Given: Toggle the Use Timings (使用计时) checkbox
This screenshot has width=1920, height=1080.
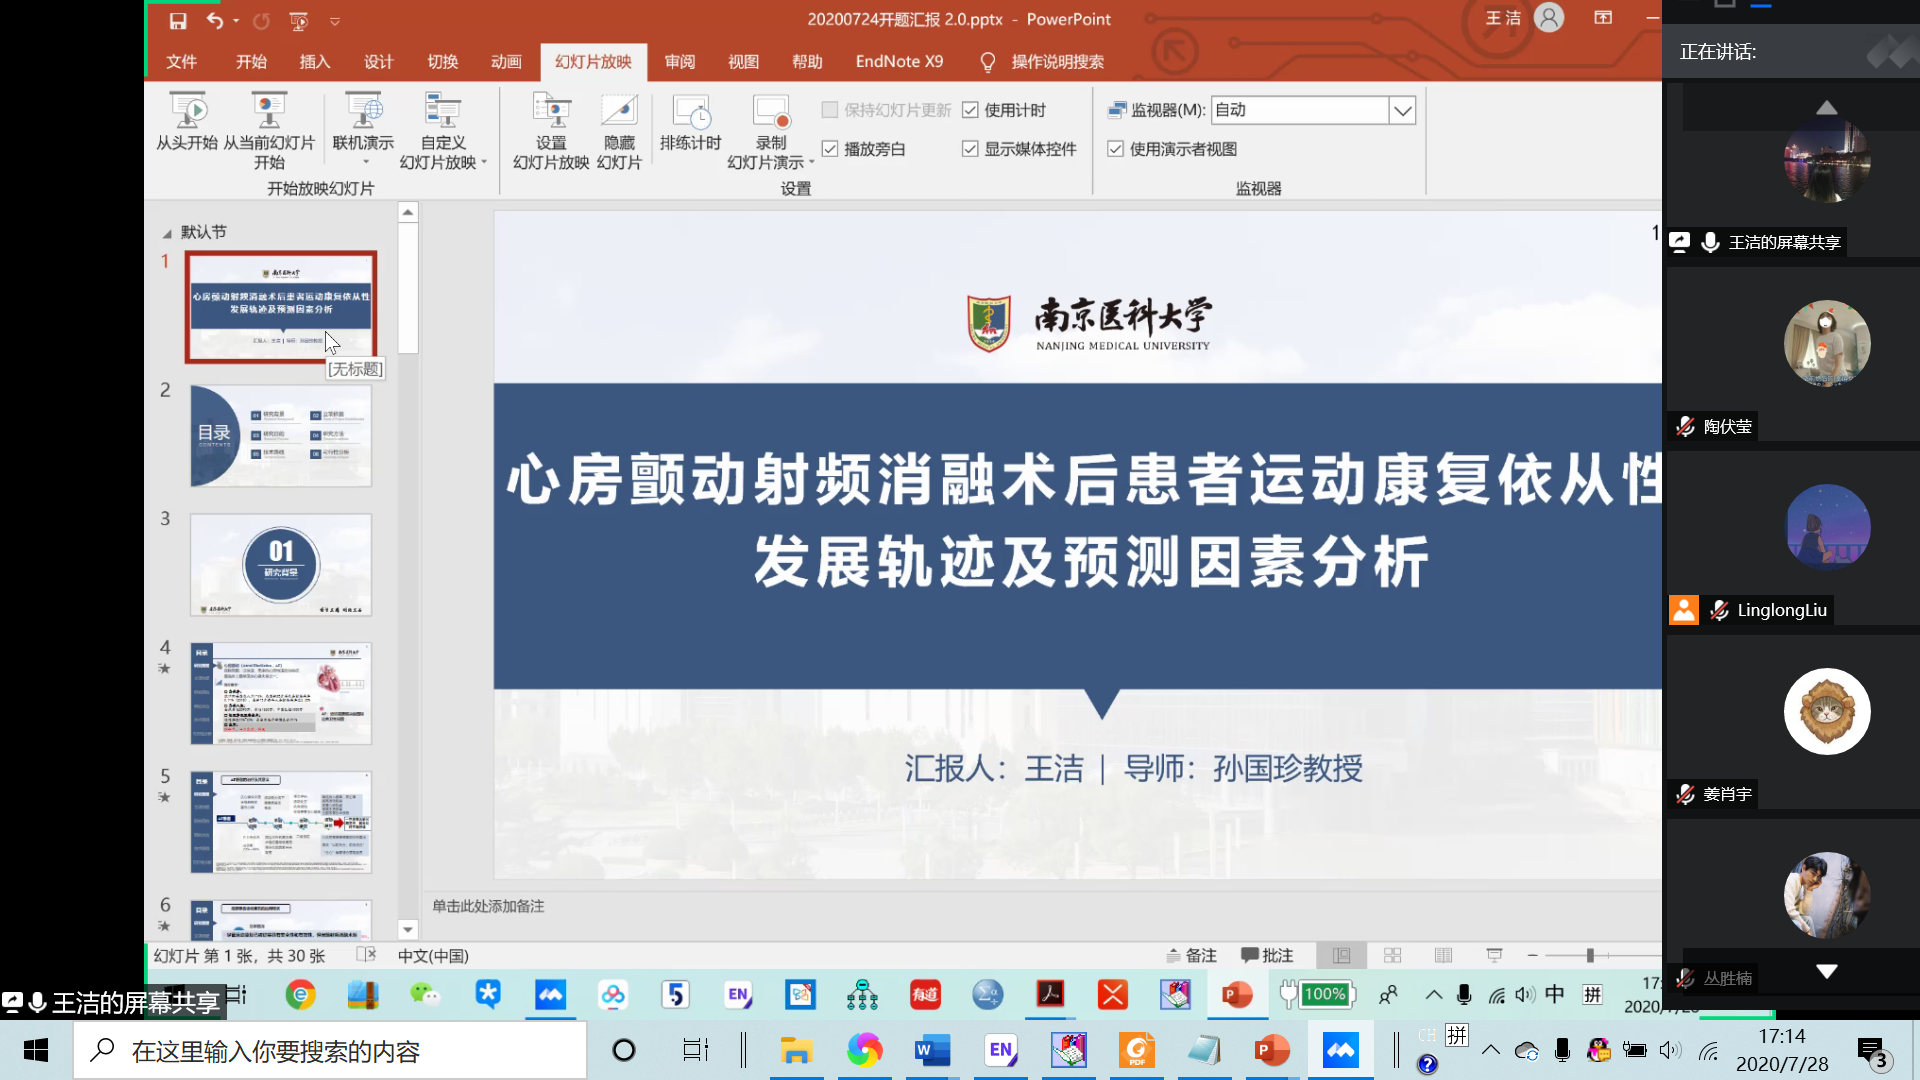Looking at the screenshot, I should (x=970, y=110).
